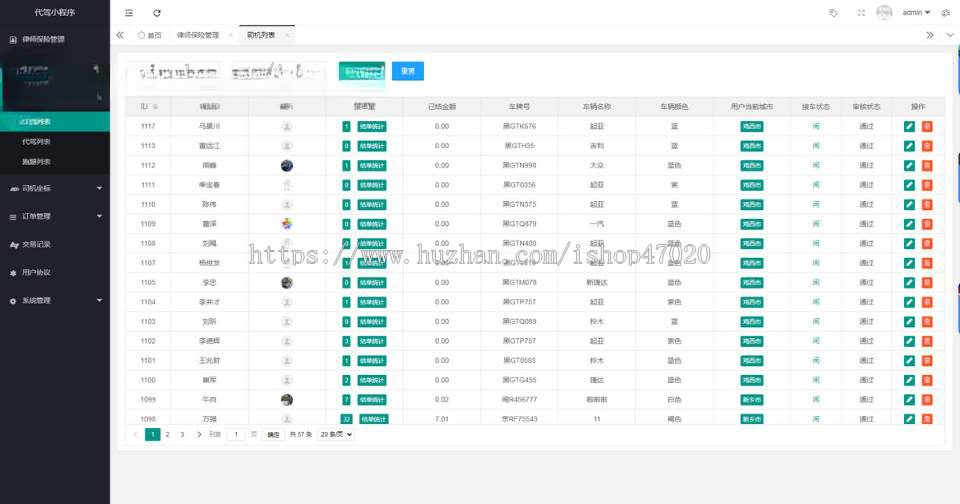The image size is (960, 504).
Task: Sort table by the ID column arrow
Action: (x=156, y=107)
